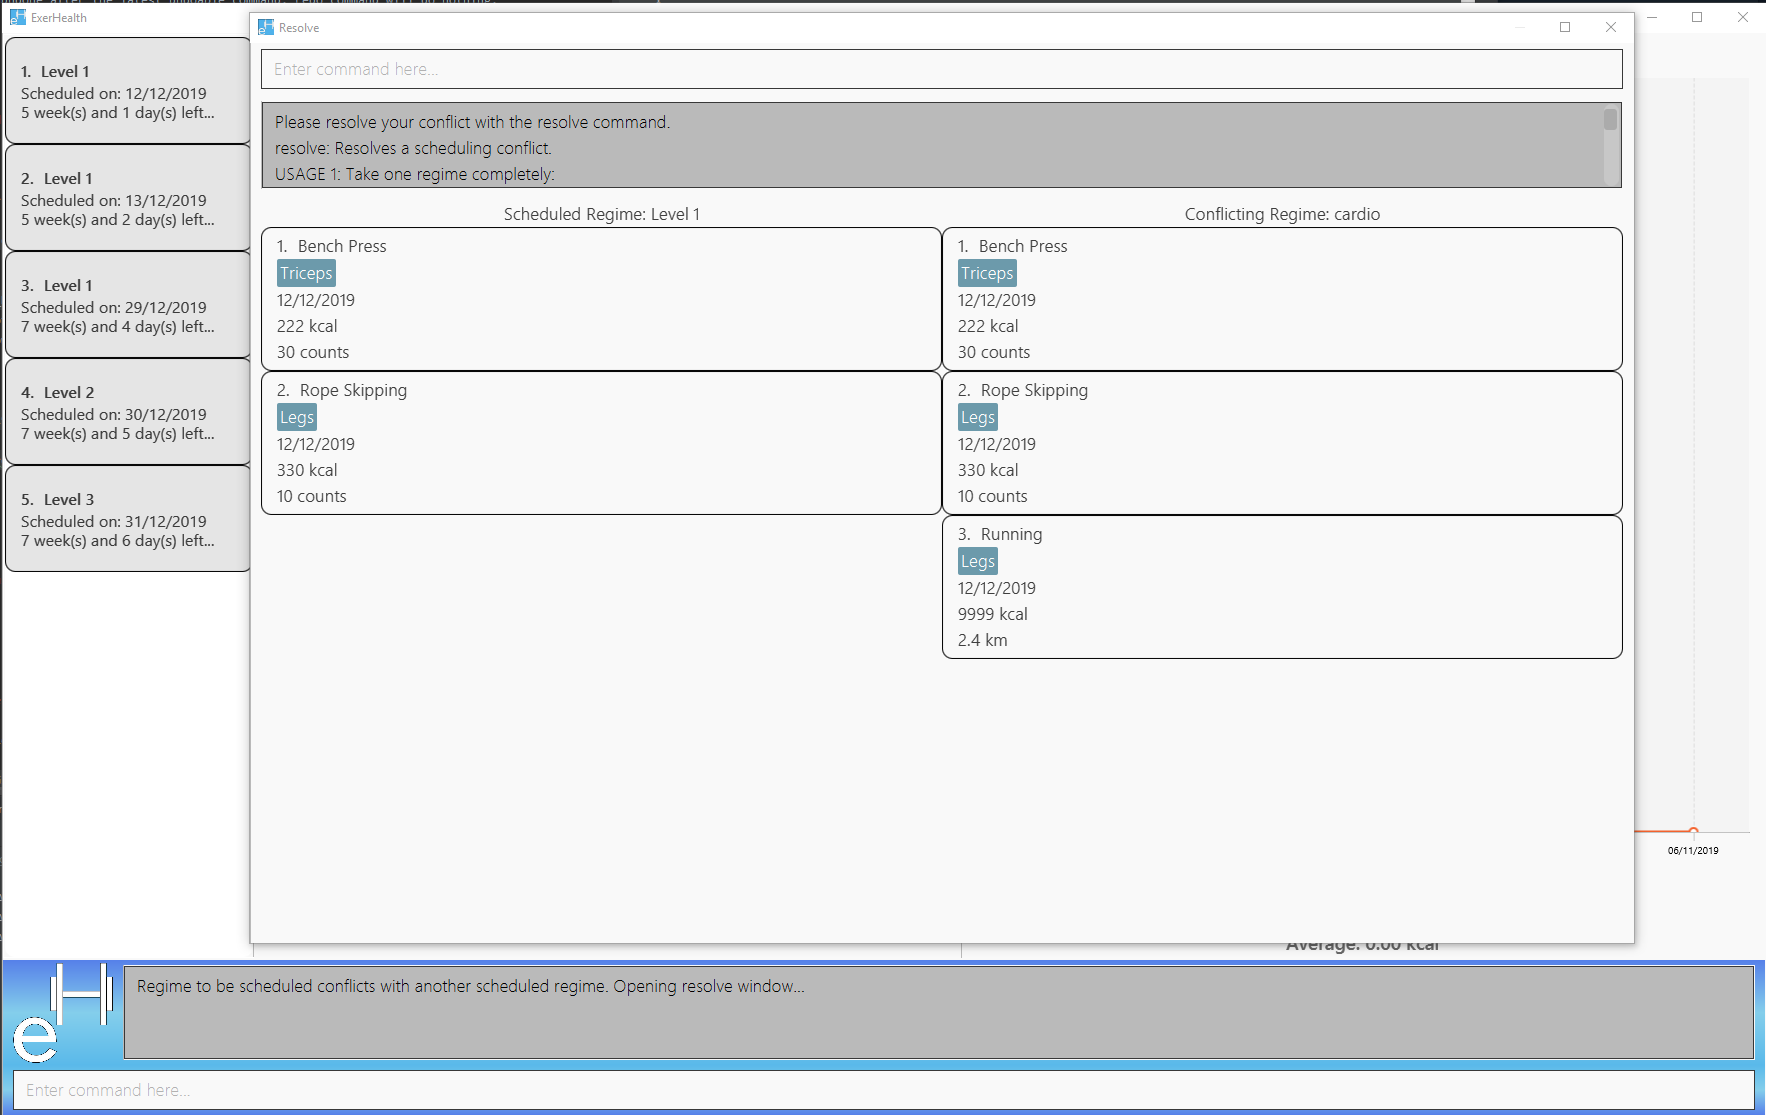The image size is (1766, 1115).
Task: Click Triceps tag in Conflicting Regime list
Action: (987, 273)
